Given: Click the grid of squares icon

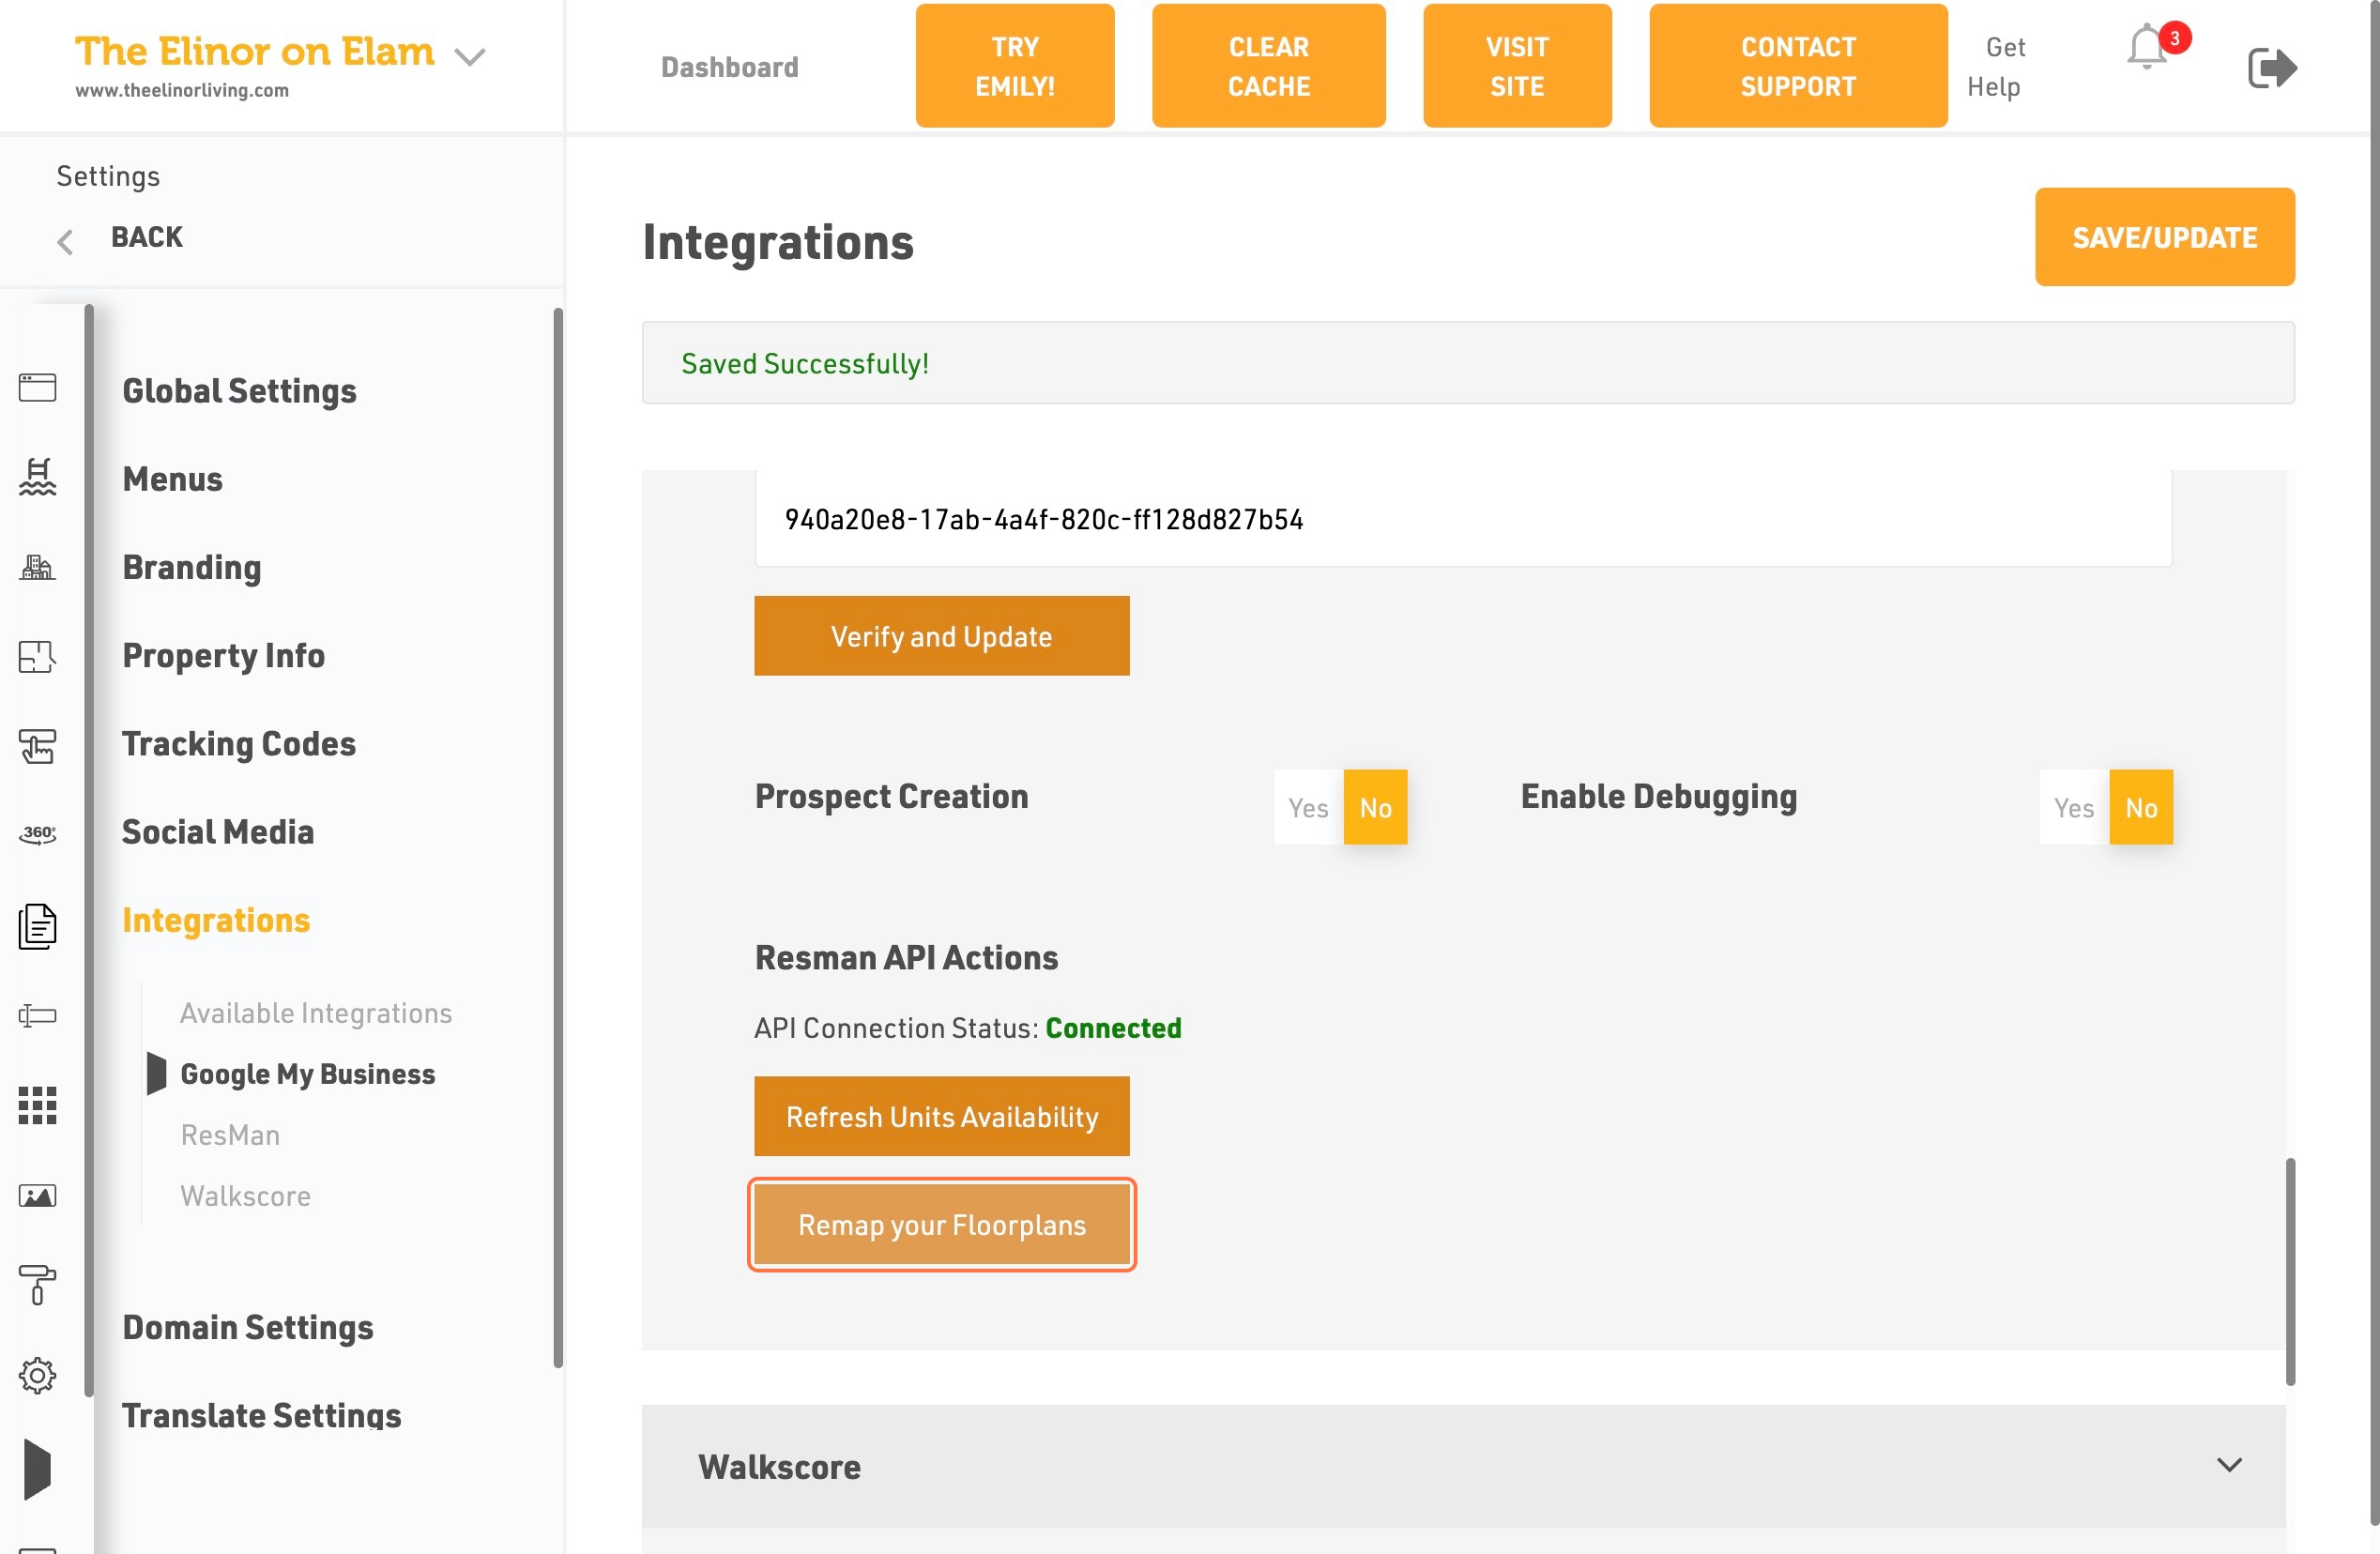Looking at the screenshot, I should pyautogui.click(x=38, y=1105).
